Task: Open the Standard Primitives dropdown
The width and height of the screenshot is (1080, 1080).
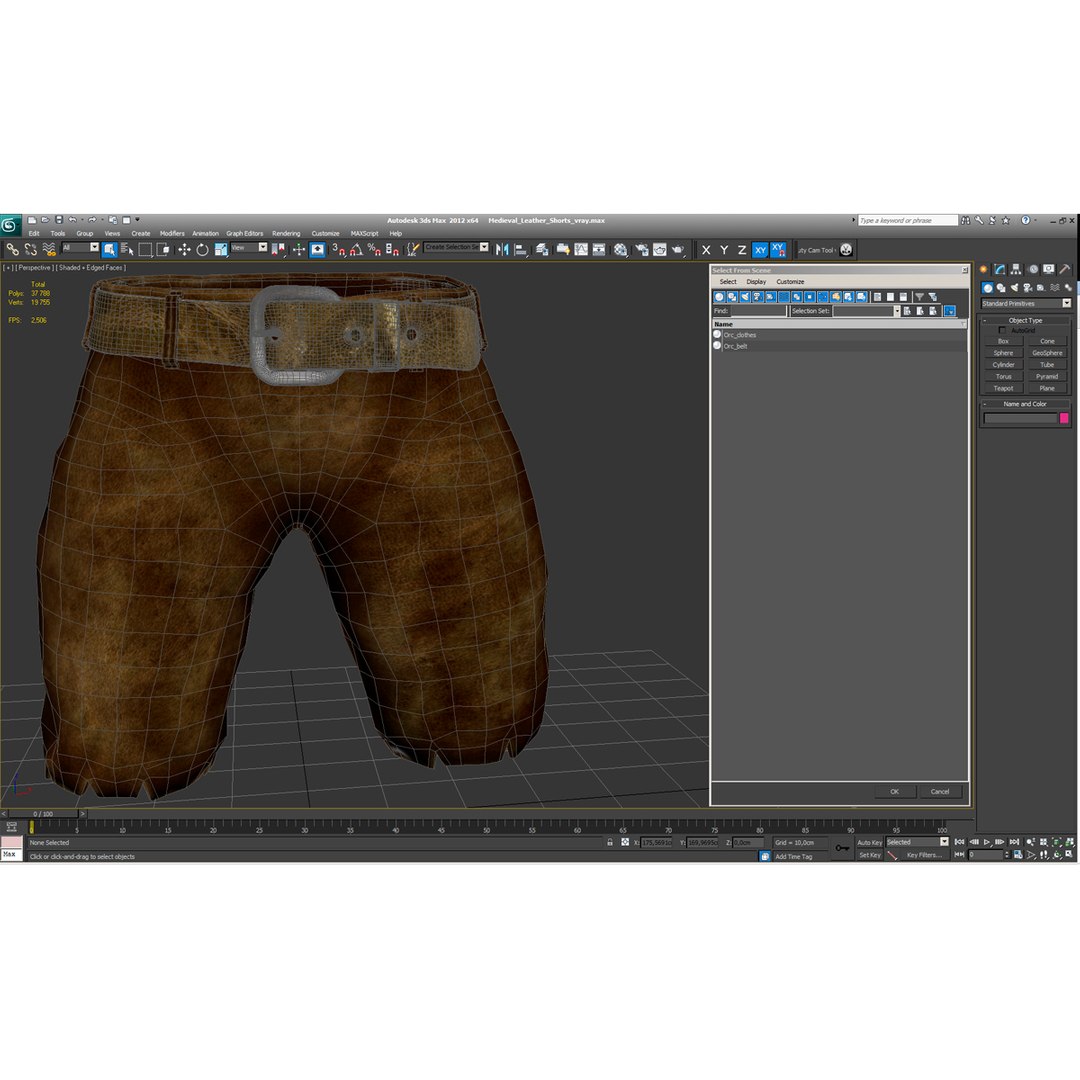Action: point(1026,303)
